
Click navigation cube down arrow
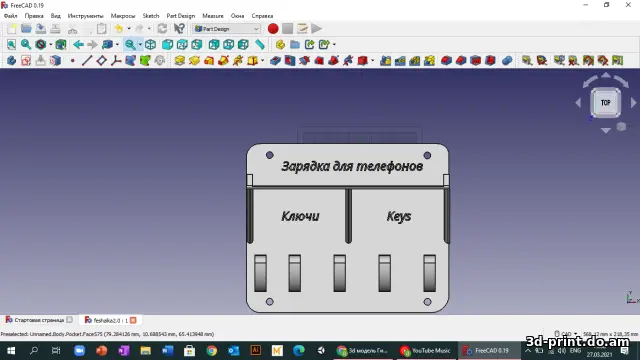[606, 131]
